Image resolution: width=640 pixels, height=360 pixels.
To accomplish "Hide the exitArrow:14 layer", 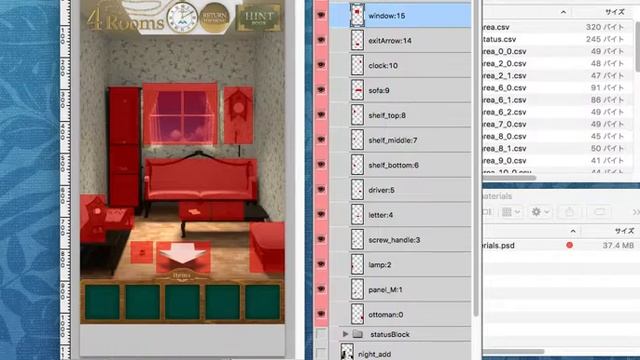I will click(x=321, y=40).
